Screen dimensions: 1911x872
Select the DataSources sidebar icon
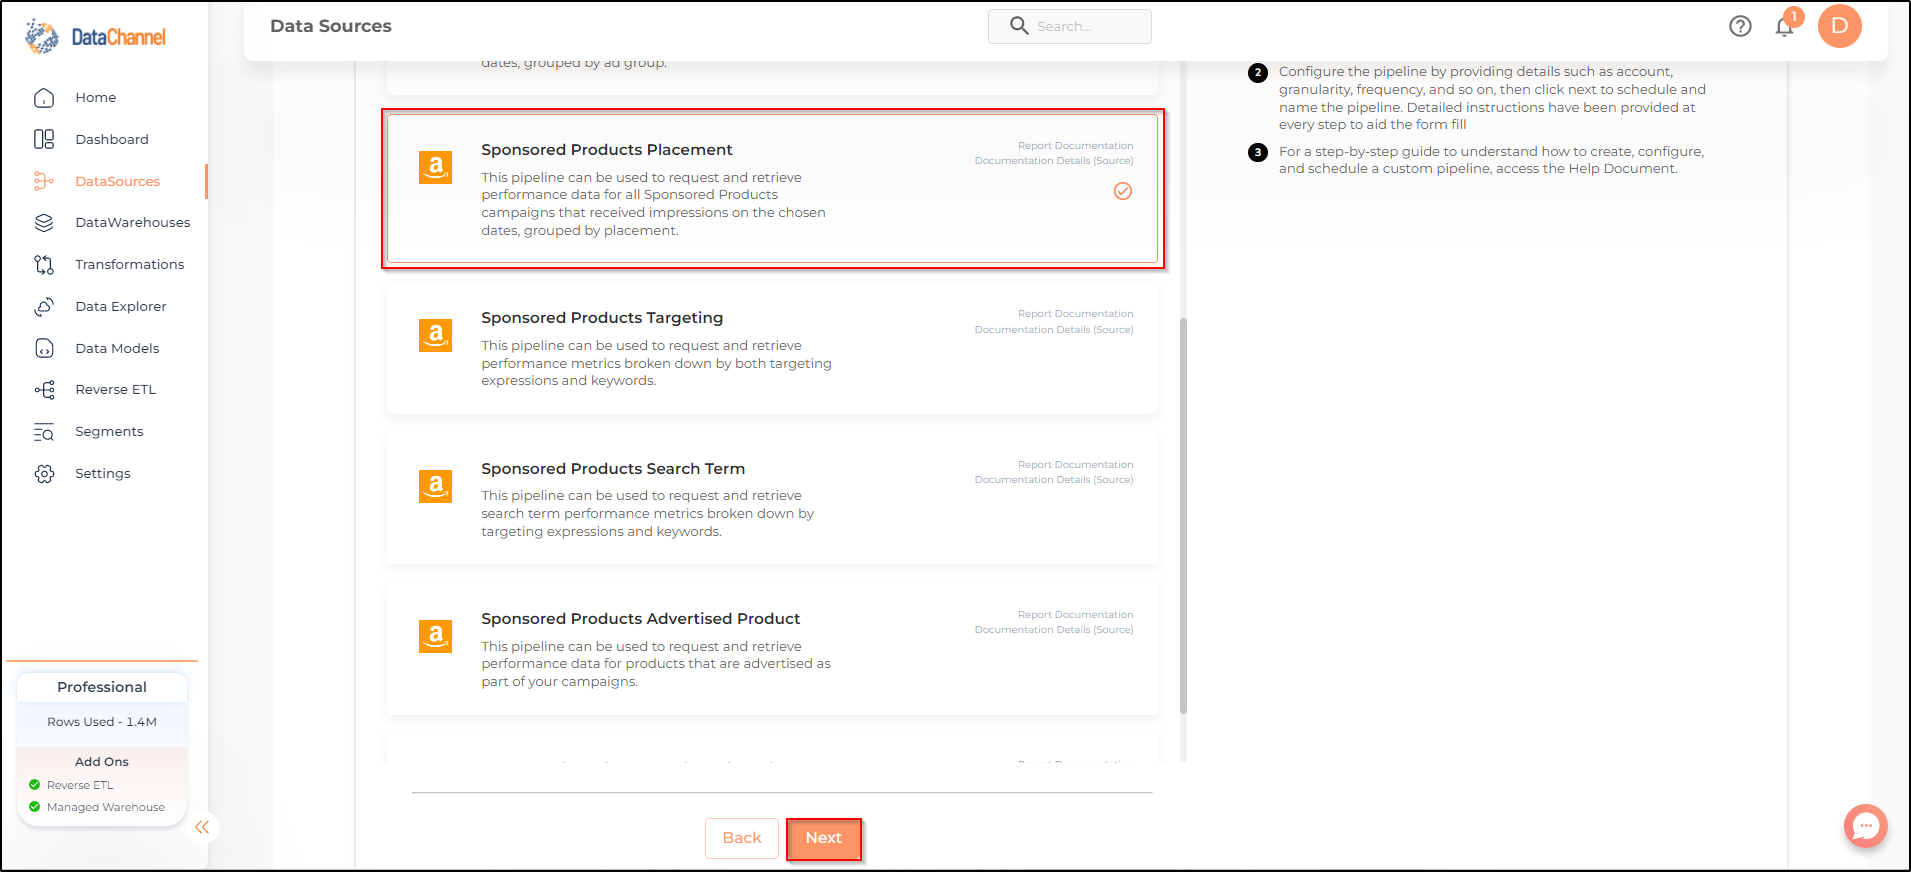[x=44, y=181]
